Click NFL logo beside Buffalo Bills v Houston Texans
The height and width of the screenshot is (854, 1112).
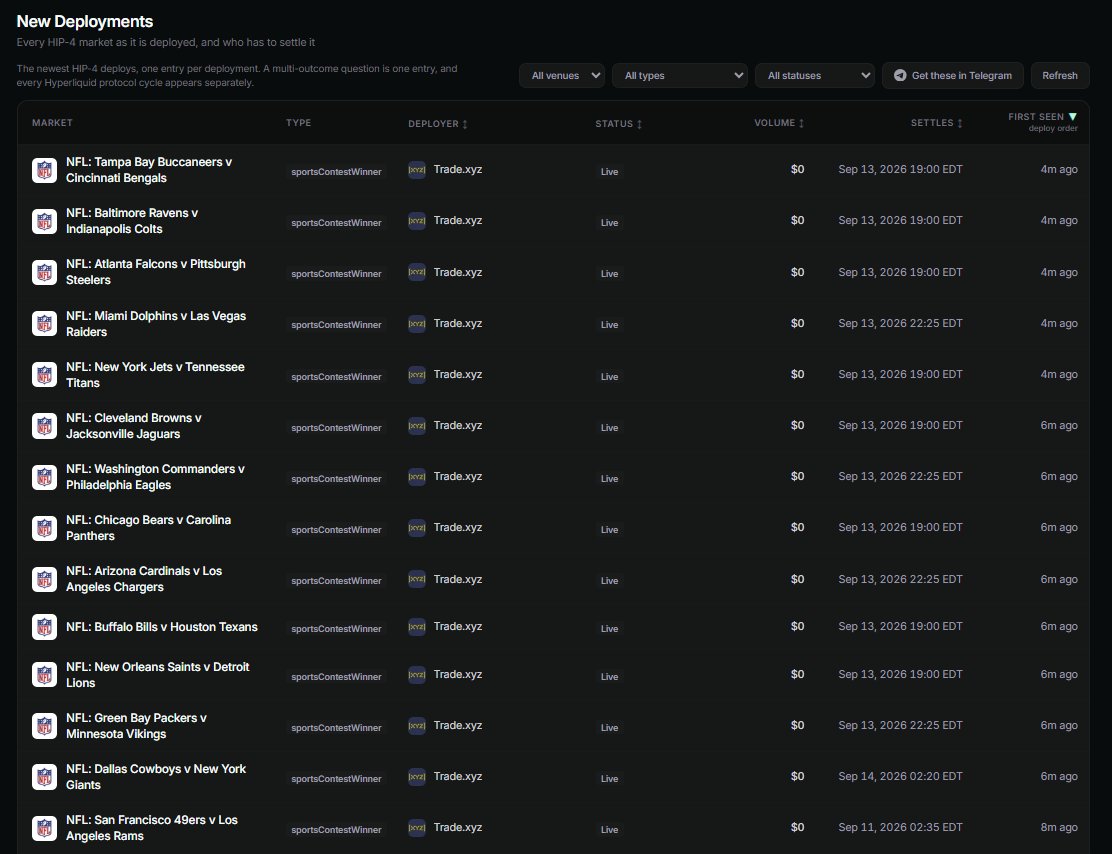[44, 627]
